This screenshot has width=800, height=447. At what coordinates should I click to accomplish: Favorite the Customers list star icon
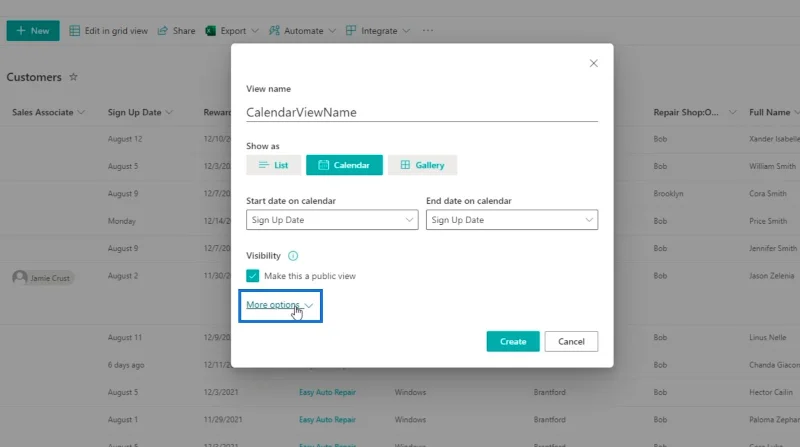pyautogui.click(x=73, y=77)
